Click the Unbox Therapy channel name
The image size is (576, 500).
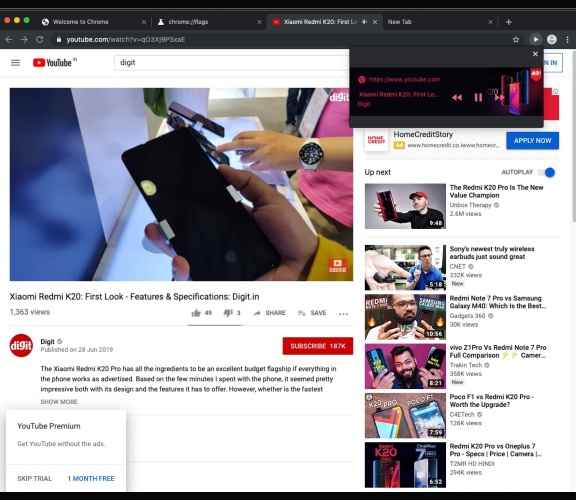click(470, 205)
